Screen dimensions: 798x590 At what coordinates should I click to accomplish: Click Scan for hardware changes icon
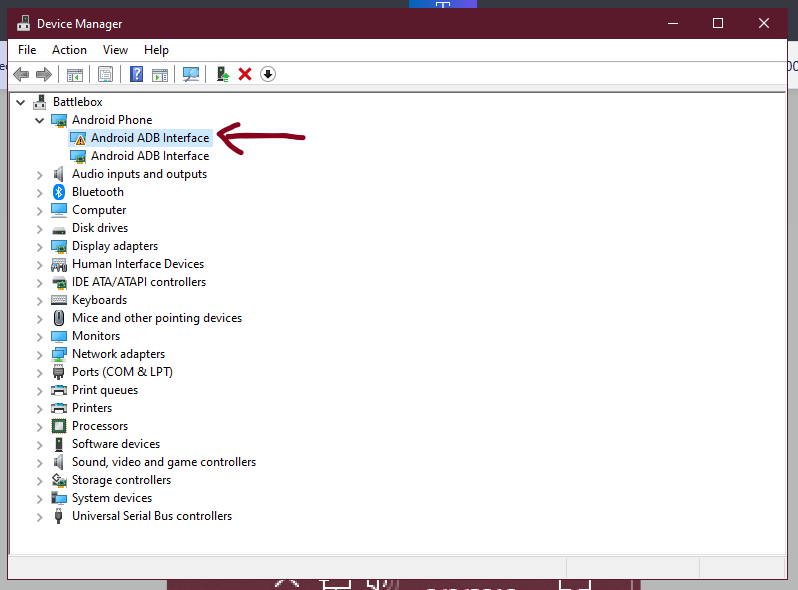191,74
